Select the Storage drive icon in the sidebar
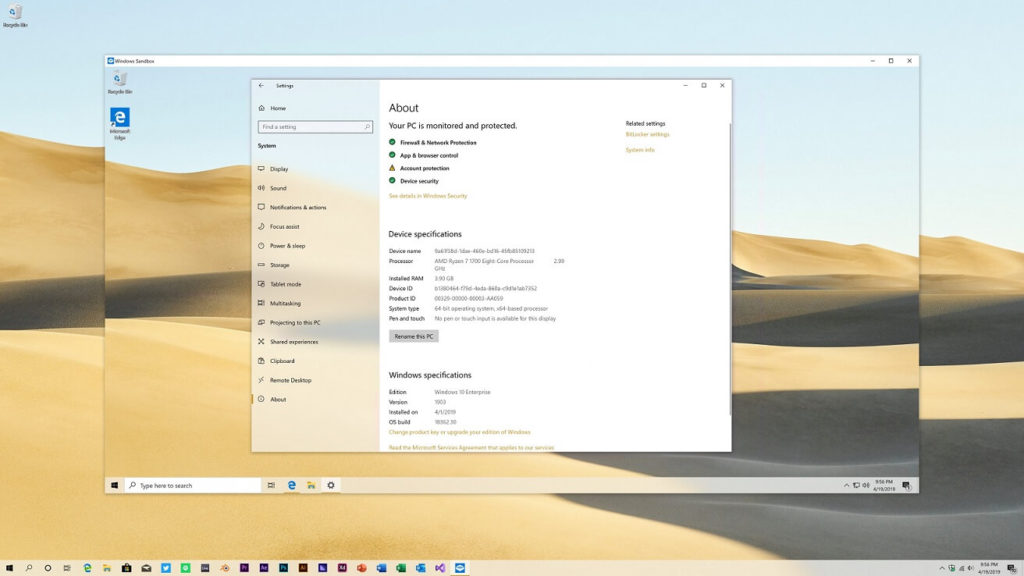The image size is (1024, 576). [x=262, y=265]
